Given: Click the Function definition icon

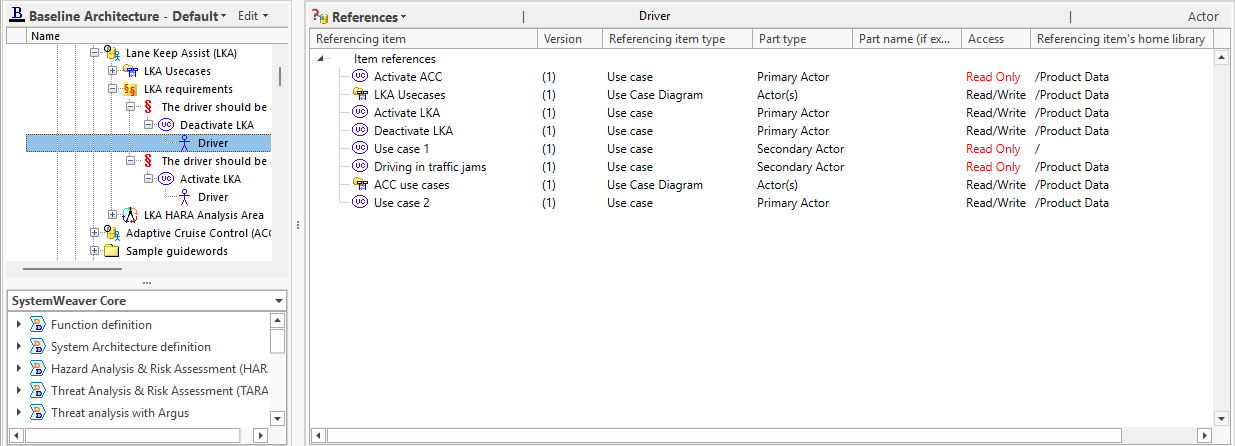Looking at the screenshot, I should (38, 325).
